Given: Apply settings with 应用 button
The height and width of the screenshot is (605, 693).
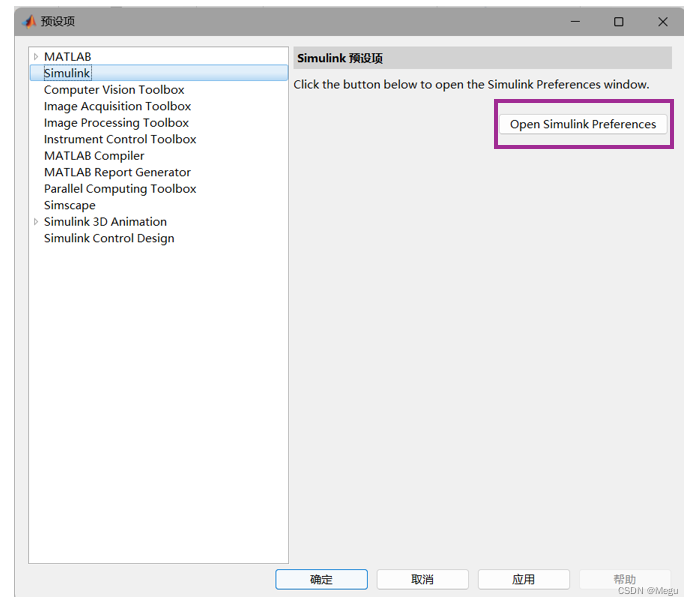Looking at the screenshot, I should pyautogui.click(x=524, y=579).
